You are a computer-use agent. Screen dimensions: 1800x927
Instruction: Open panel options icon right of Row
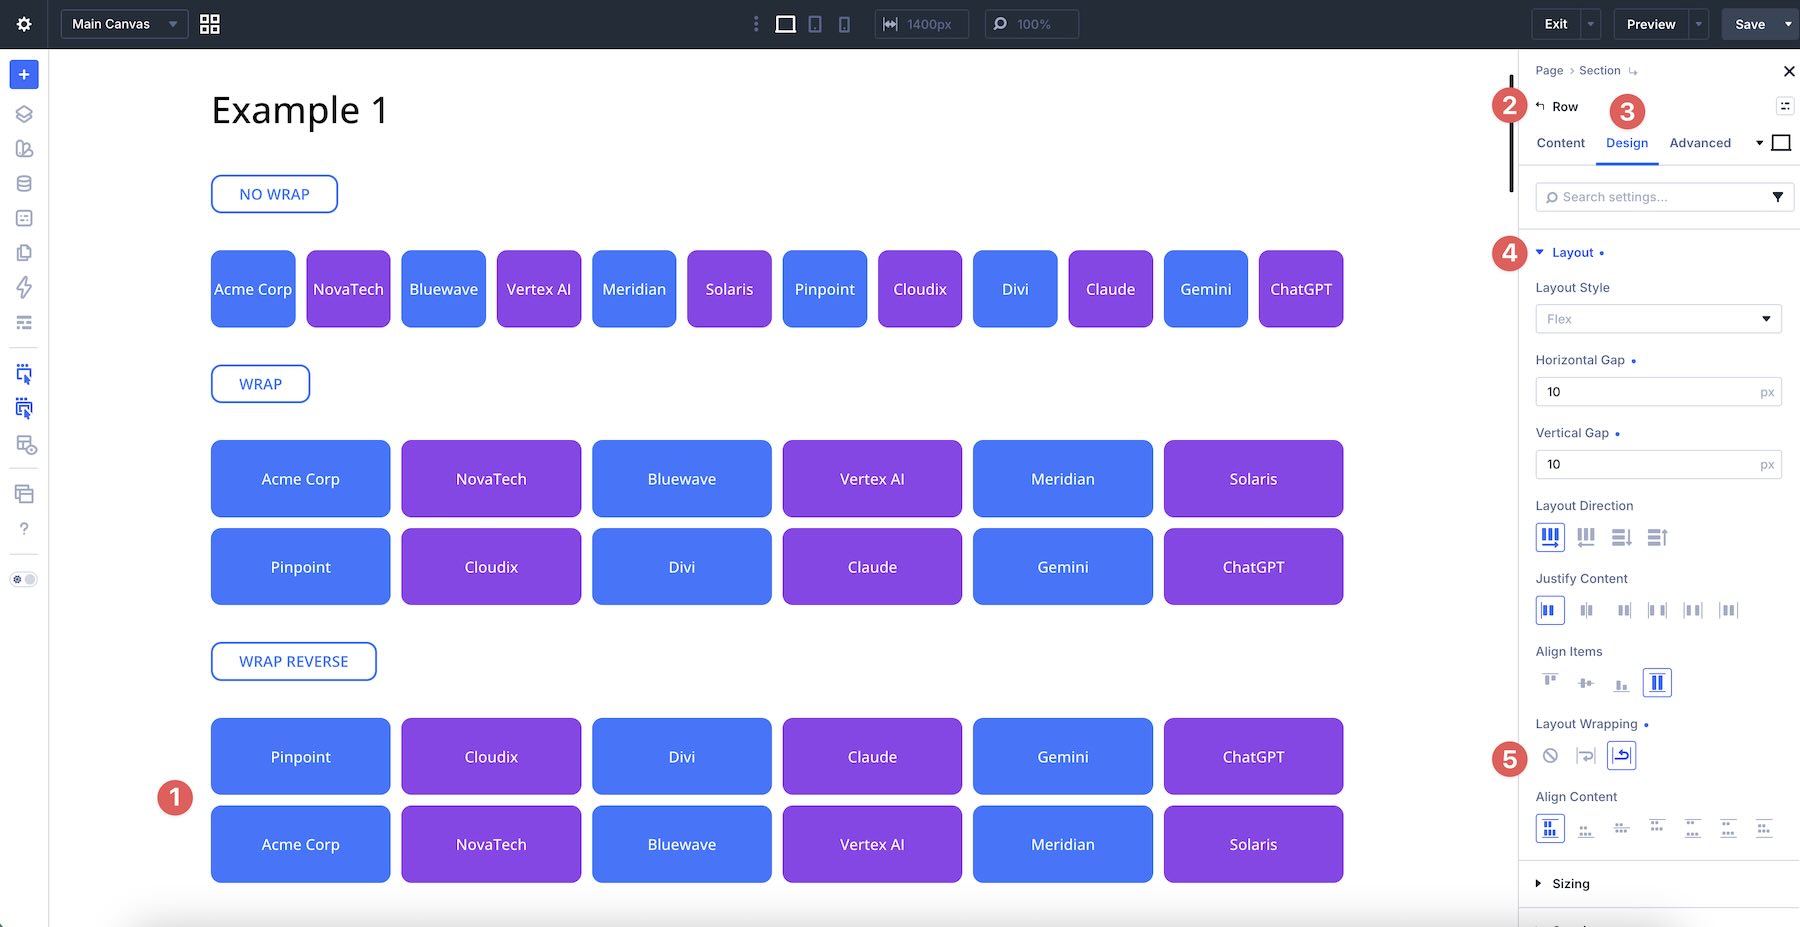coord(1785,106)
